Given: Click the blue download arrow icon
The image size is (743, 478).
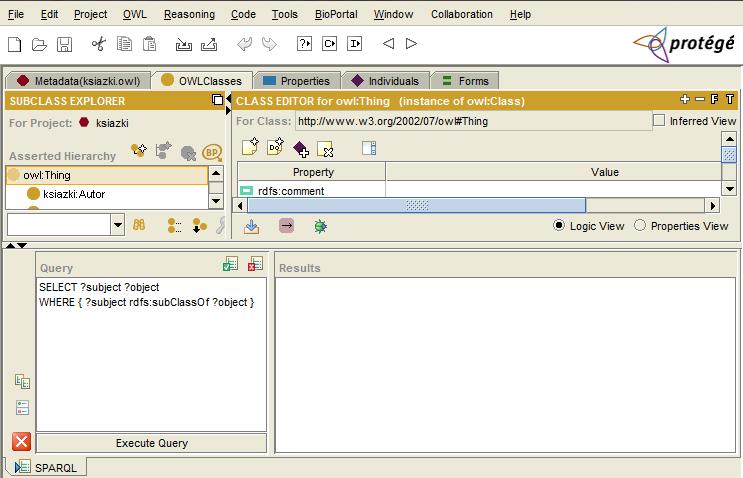Looking at the screenshot, I should (x=252, y=226).
